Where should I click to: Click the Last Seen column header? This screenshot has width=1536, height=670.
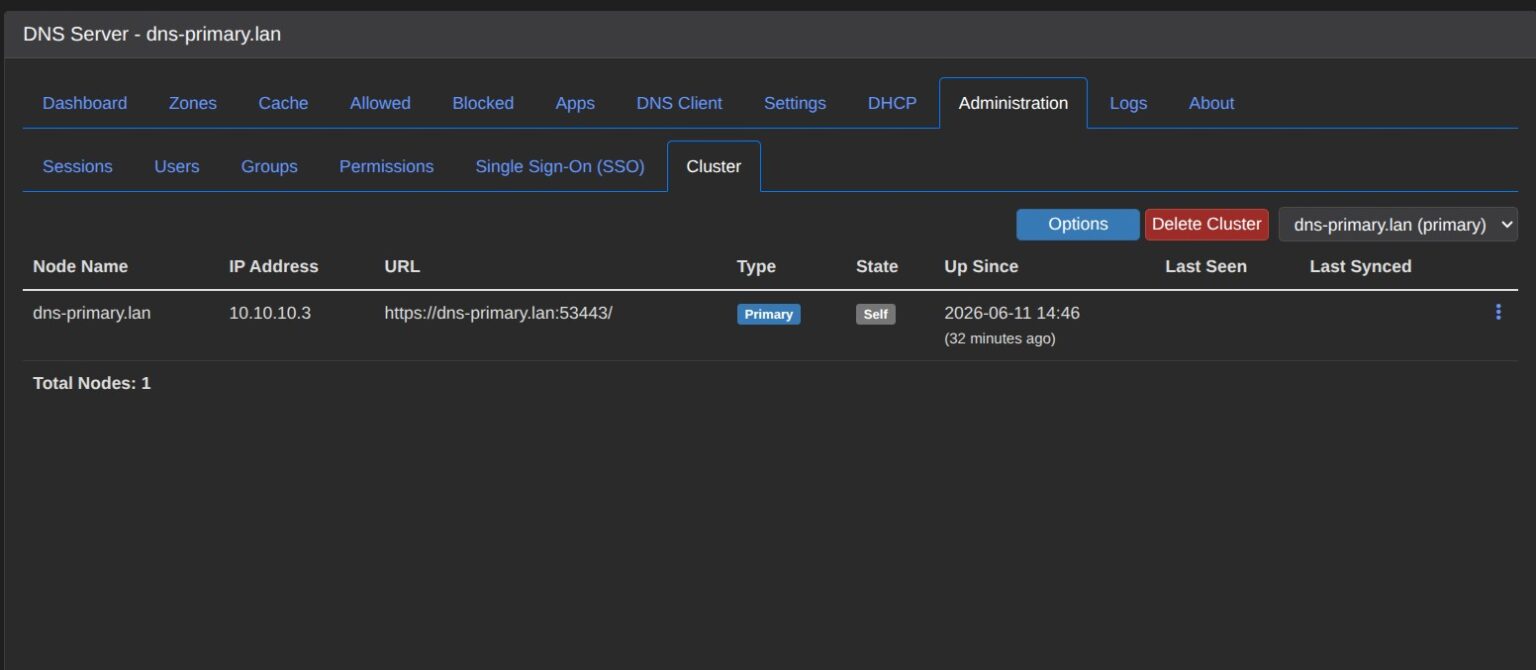click(x=1206, y=266)
